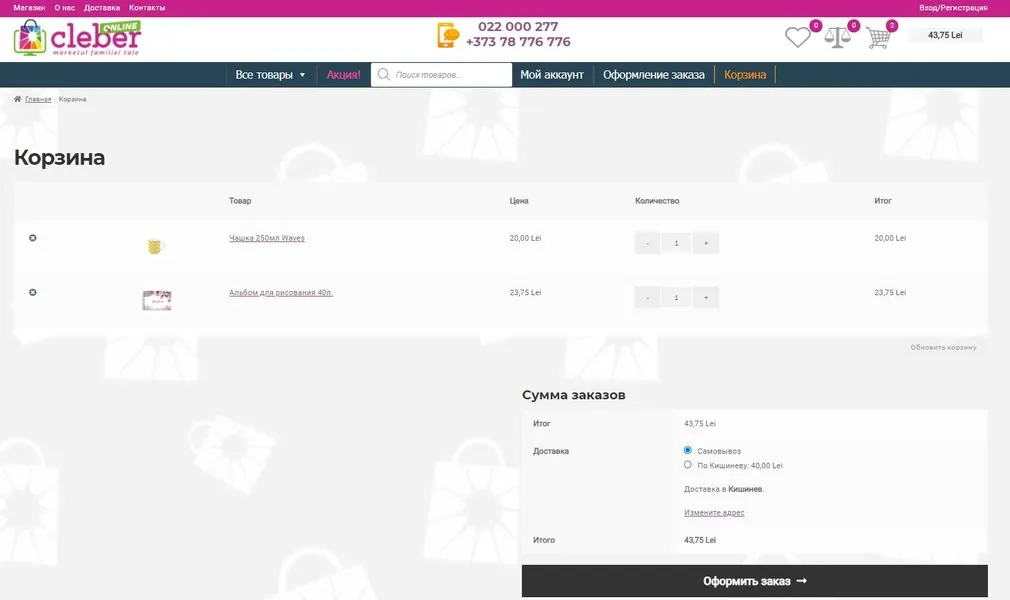Open the Мой аккаунт menu item
Image resolution: width=1010 pixels, height=600 pixels.
pyautogui.click(x=552, y=75)
